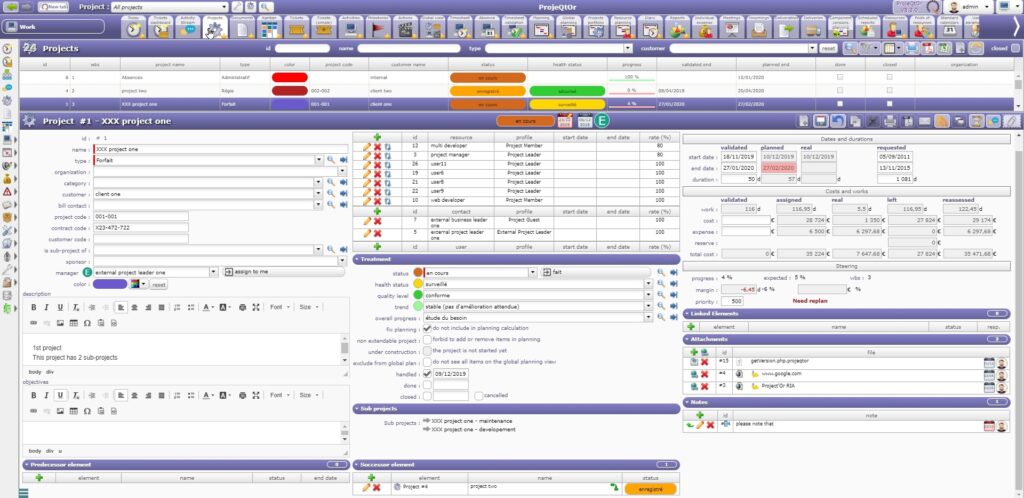Image resolution: width=1024 pixels, height=498 pixels.
Task: Open Projects icon tab in the top bar
Action: (215, 28)
